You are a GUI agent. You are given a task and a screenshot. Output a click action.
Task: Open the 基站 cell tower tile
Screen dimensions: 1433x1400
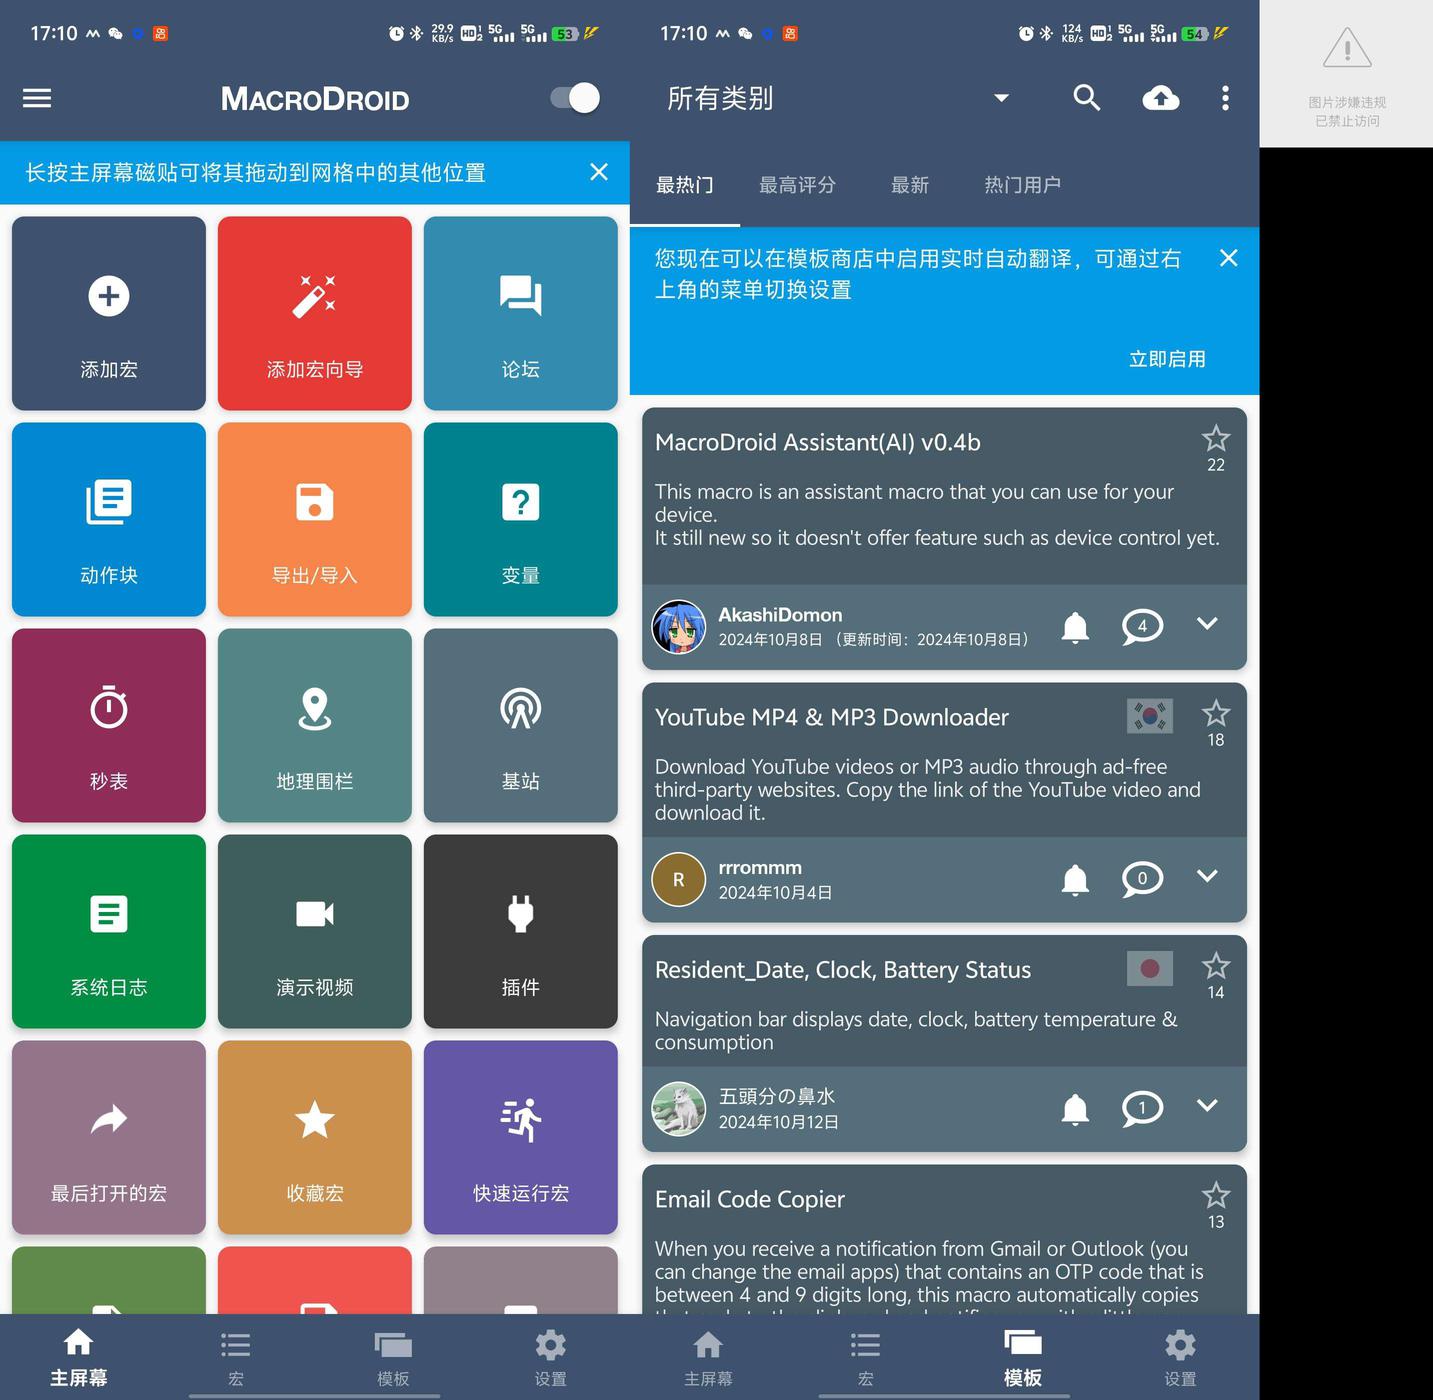(x=521, y=725)
